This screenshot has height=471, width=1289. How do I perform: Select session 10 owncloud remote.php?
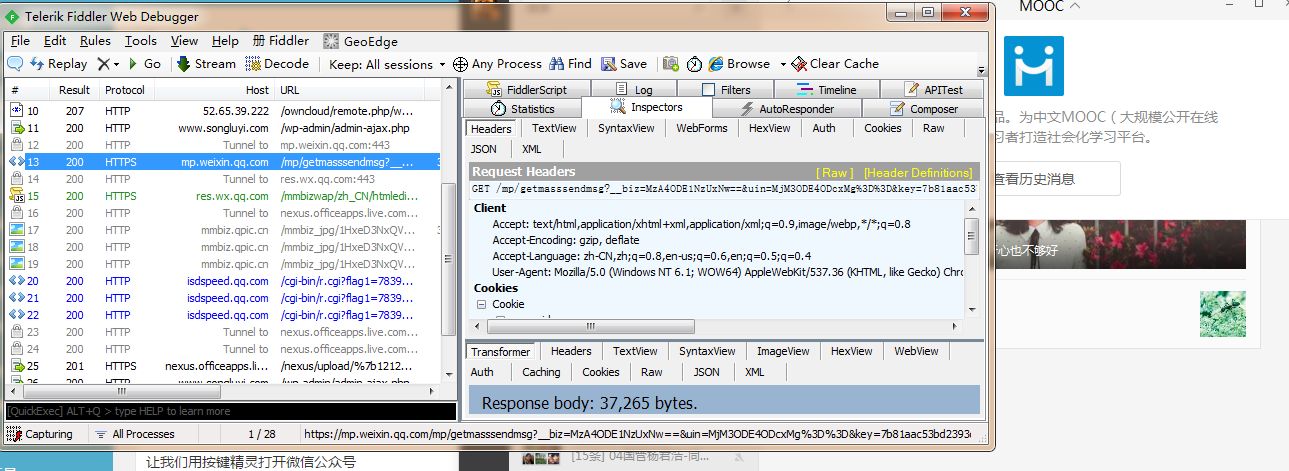225,111
